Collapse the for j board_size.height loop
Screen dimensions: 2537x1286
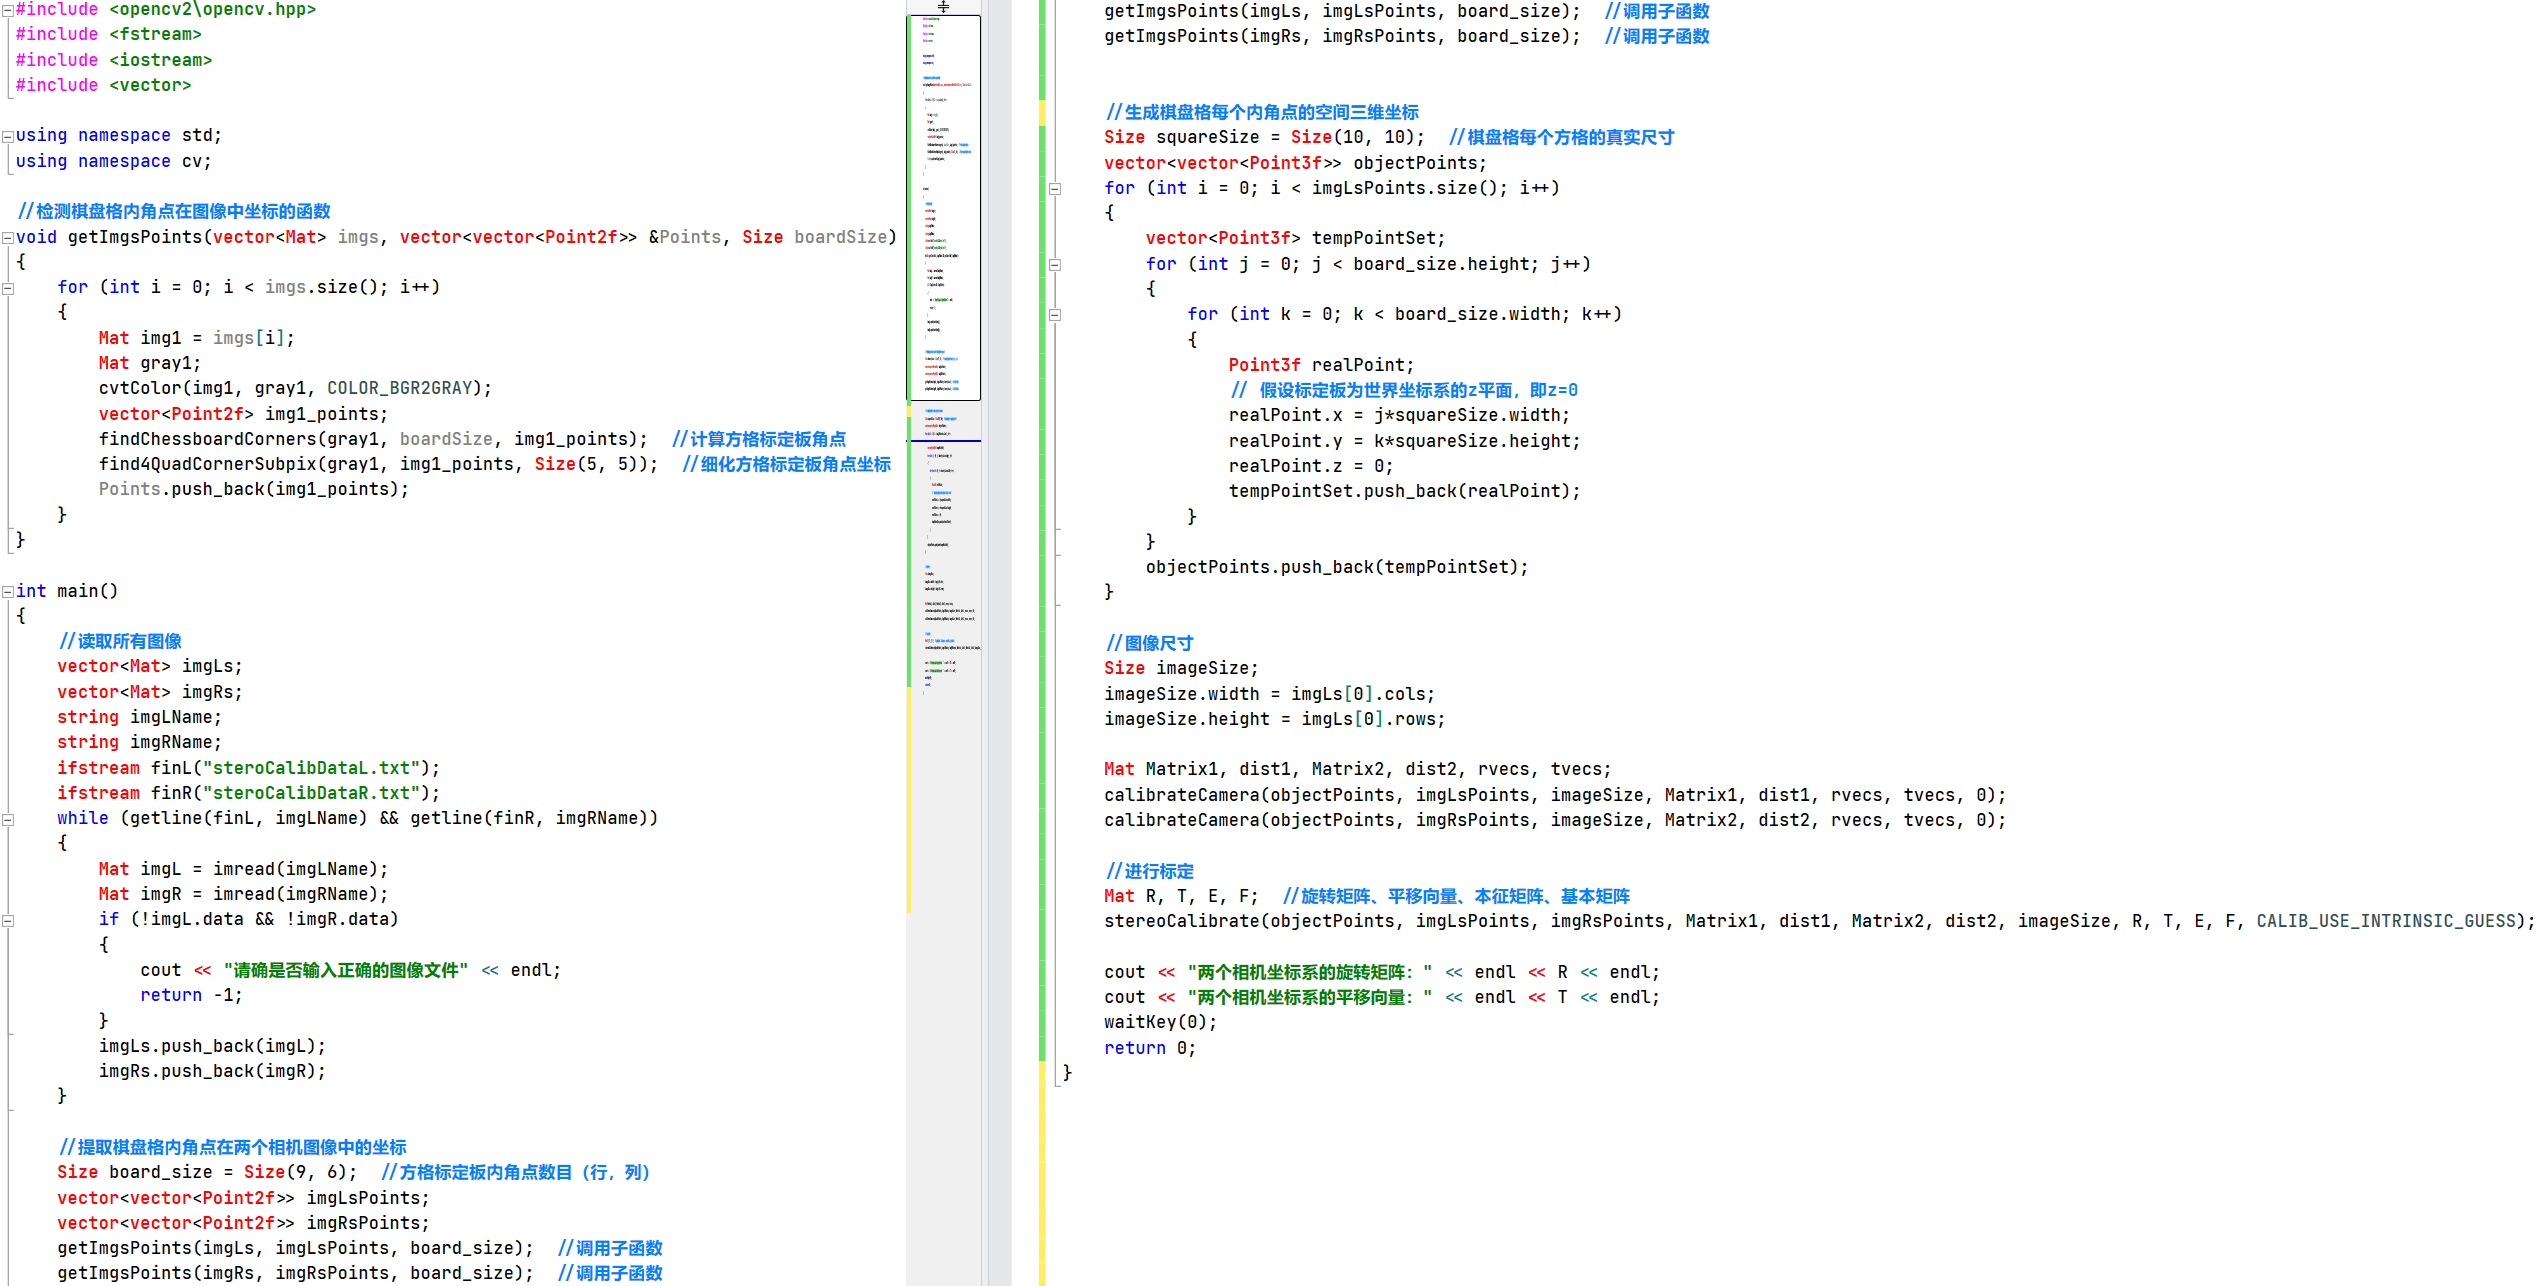click(x=1055, y=265)
